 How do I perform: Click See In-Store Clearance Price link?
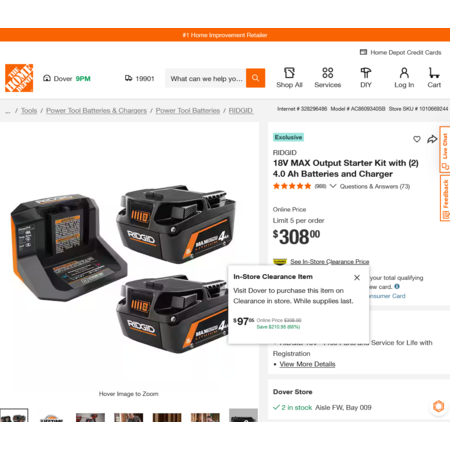(x=329, y=262)
